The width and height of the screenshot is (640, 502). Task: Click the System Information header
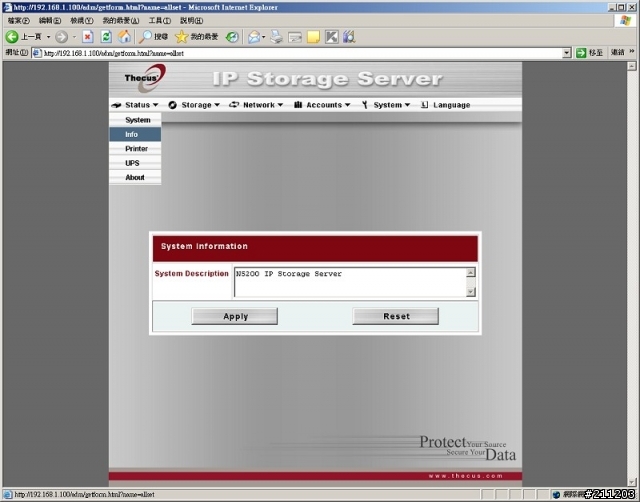[x=204, y=246]
